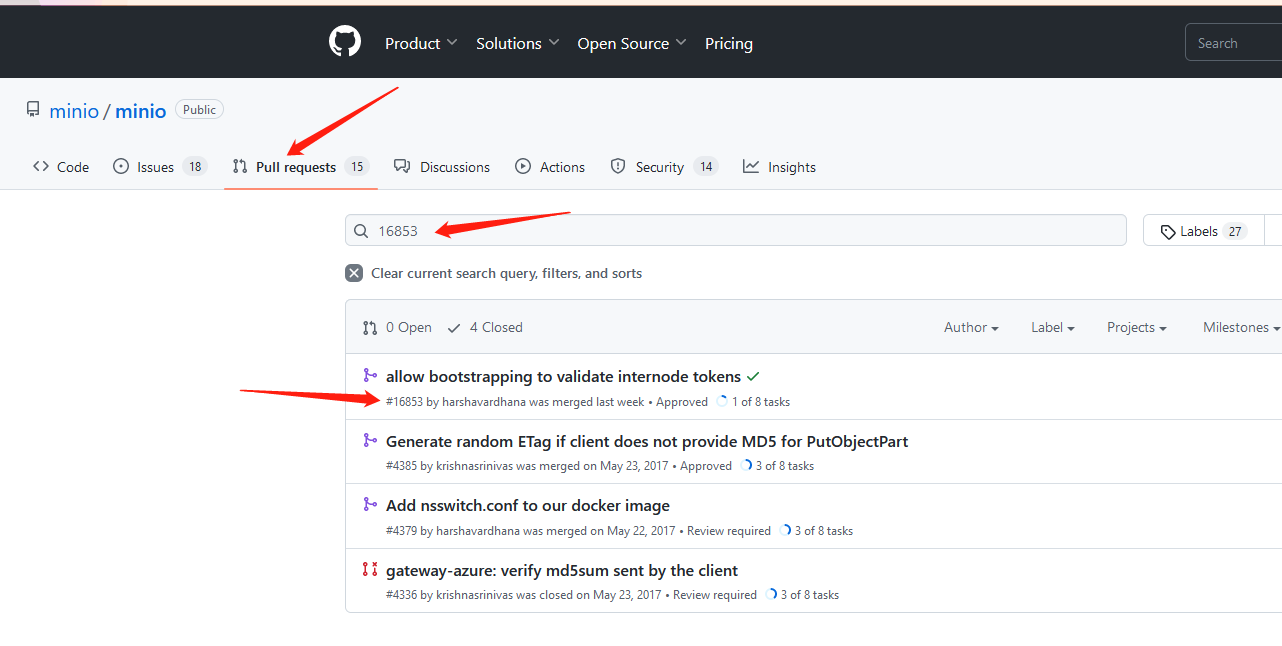The height and width of the screenshot is (646, 1282).
Task: Open the Milestones filter dropdown
Action: click(x=1242, y=327)
